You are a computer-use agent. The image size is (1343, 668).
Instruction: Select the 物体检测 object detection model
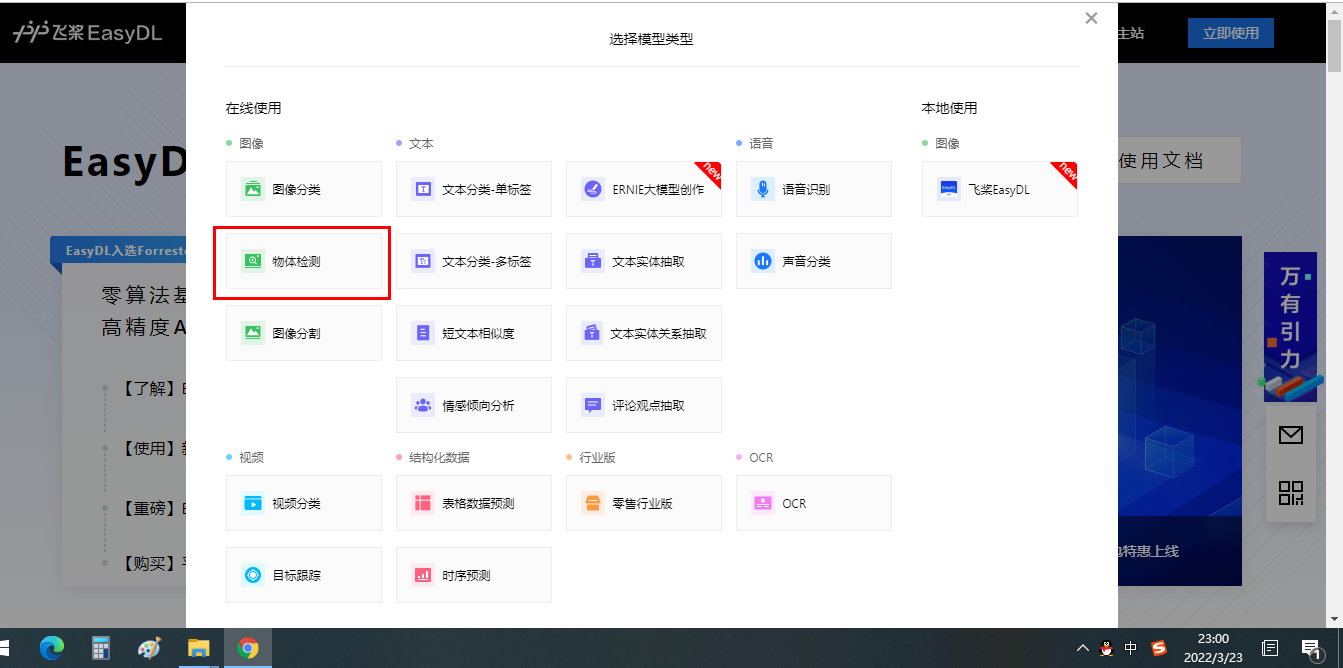click(303, 261)
